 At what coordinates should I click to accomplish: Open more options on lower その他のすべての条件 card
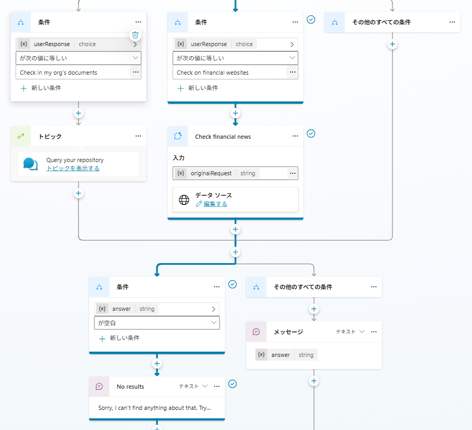(x=374, y=287)
